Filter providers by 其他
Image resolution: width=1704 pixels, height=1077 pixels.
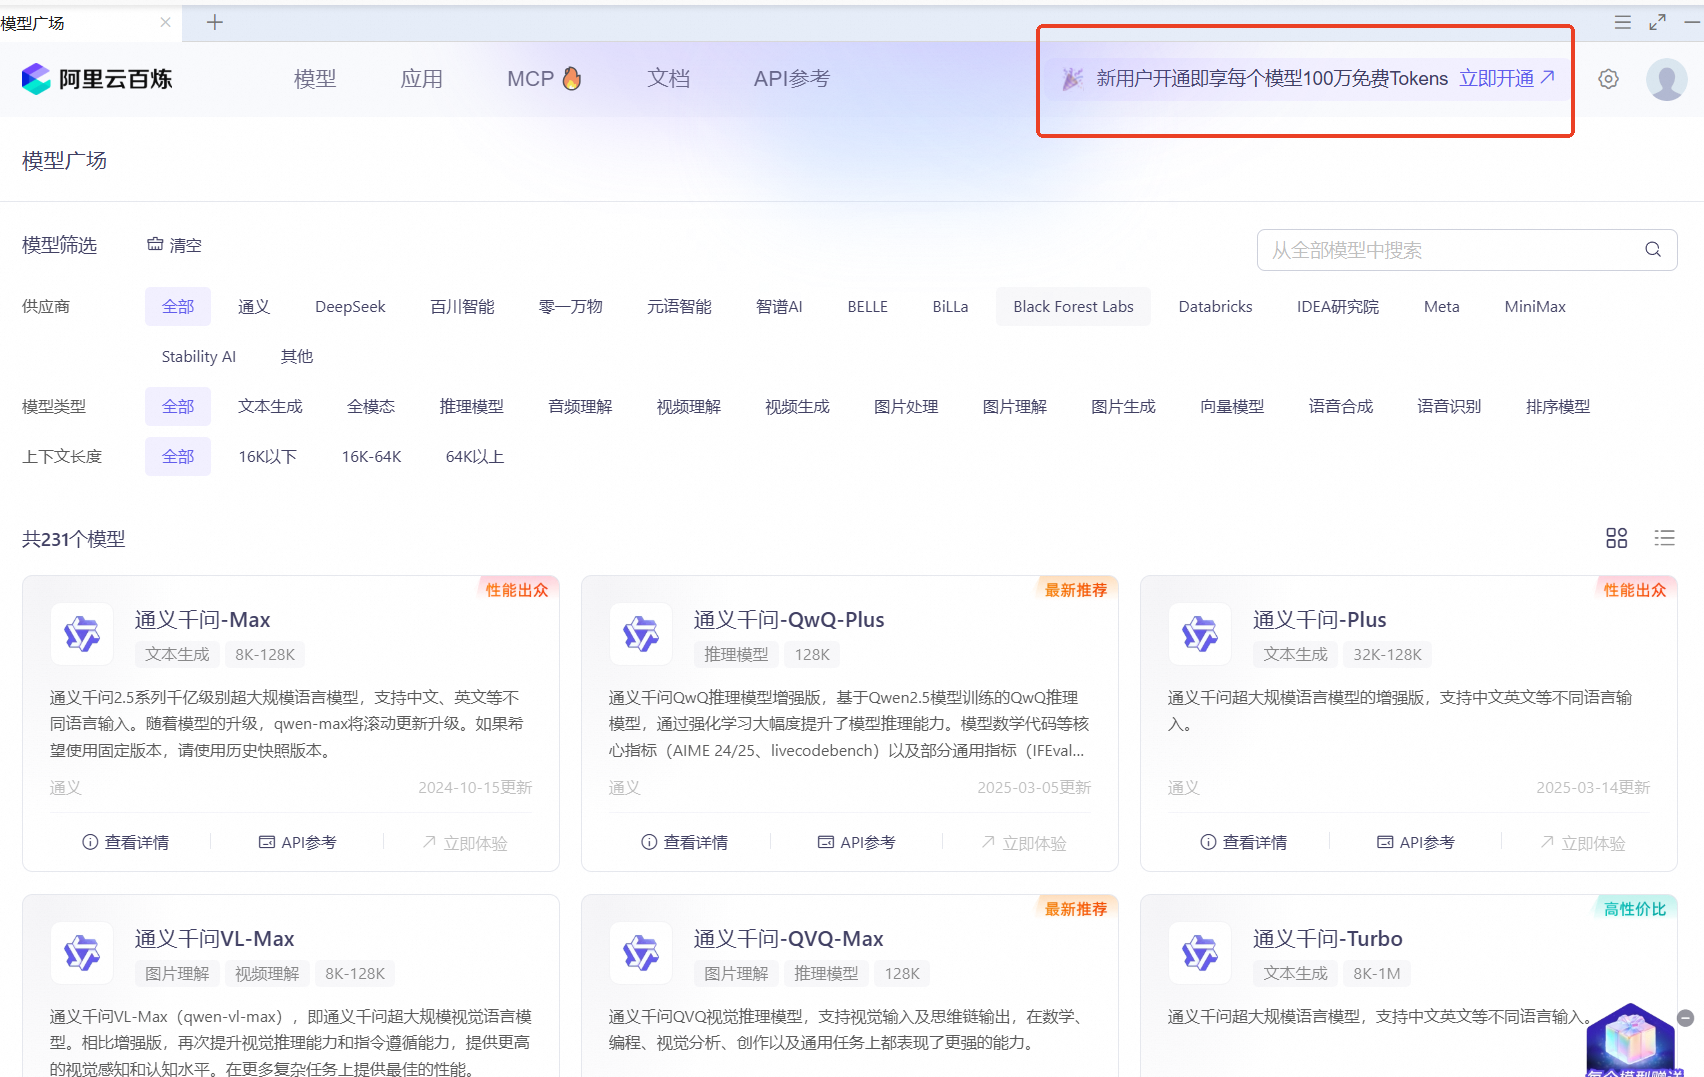click(x=297, y=356)
